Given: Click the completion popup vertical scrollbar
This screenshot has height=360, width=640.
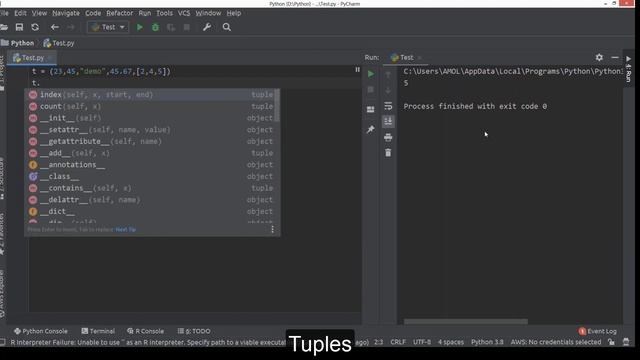Looking at the screenshot, I should click(277, 105).
